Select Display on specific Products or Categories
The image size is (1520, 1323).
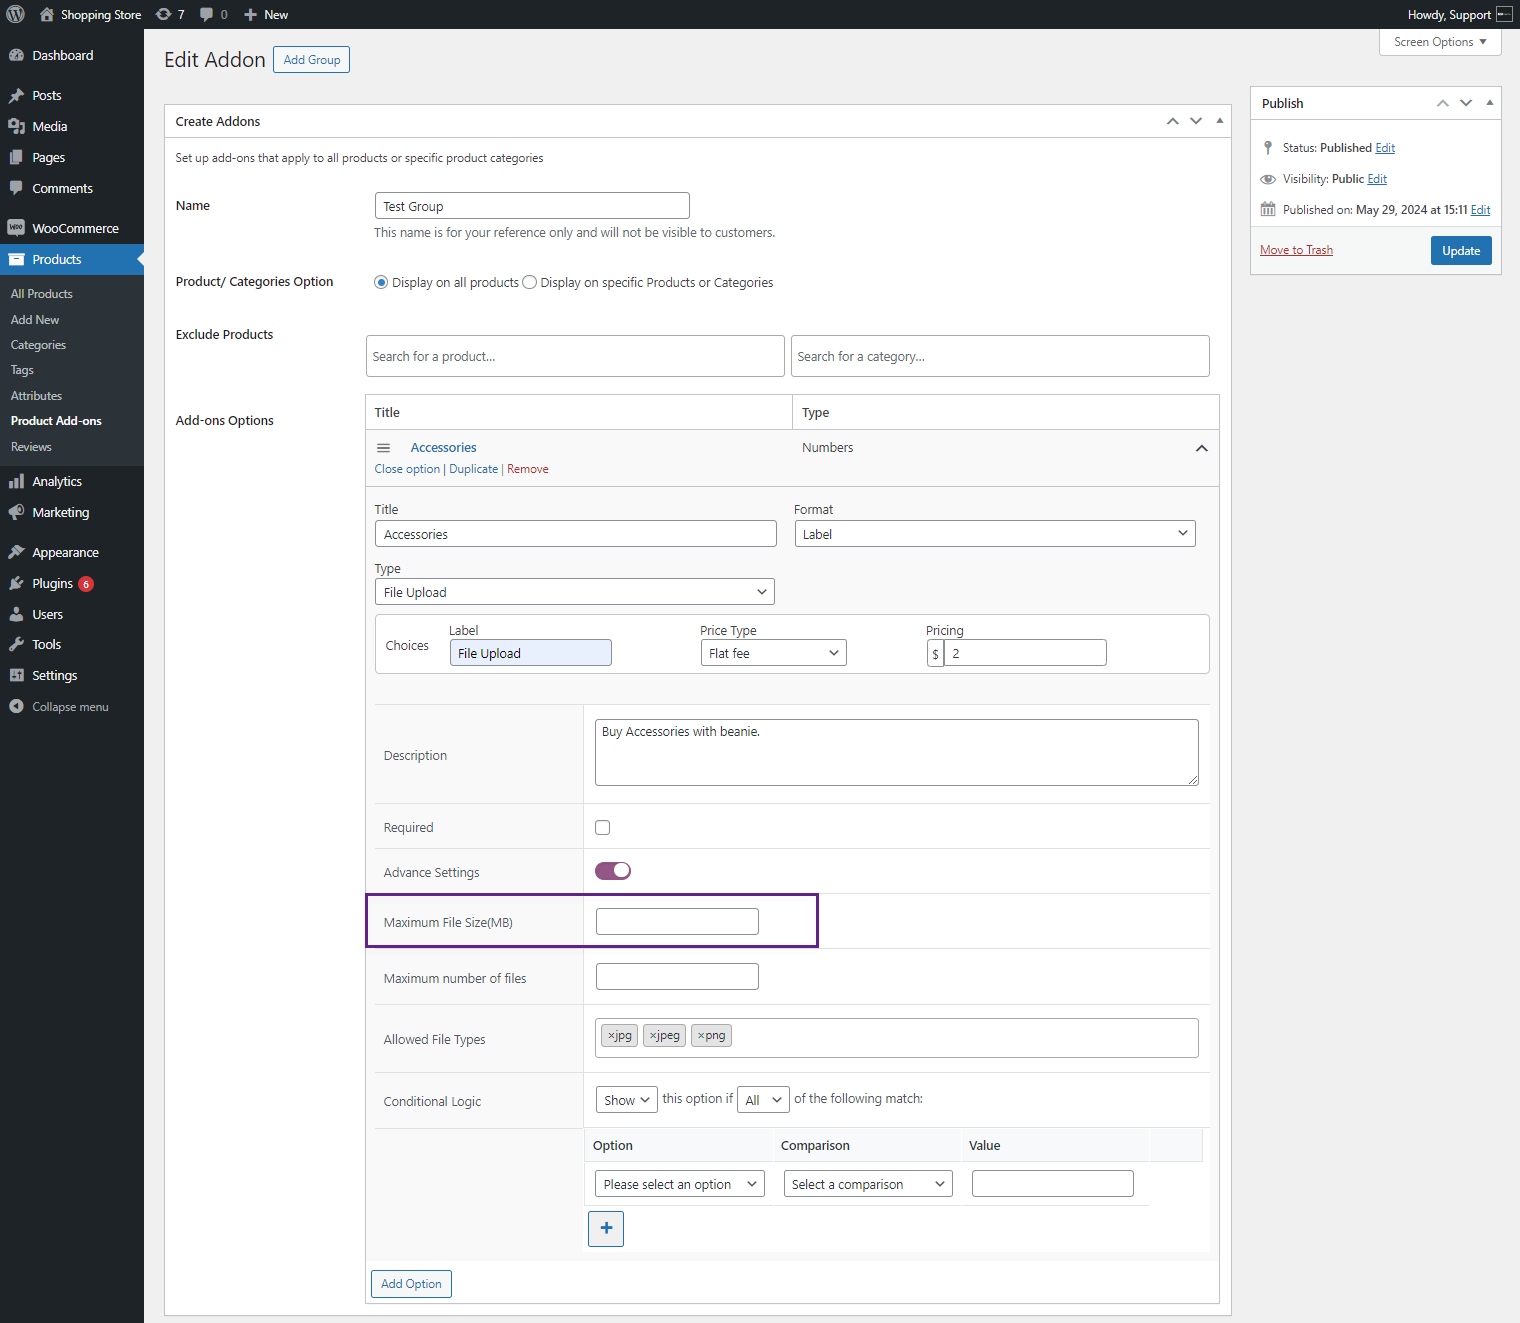(530, 282)
